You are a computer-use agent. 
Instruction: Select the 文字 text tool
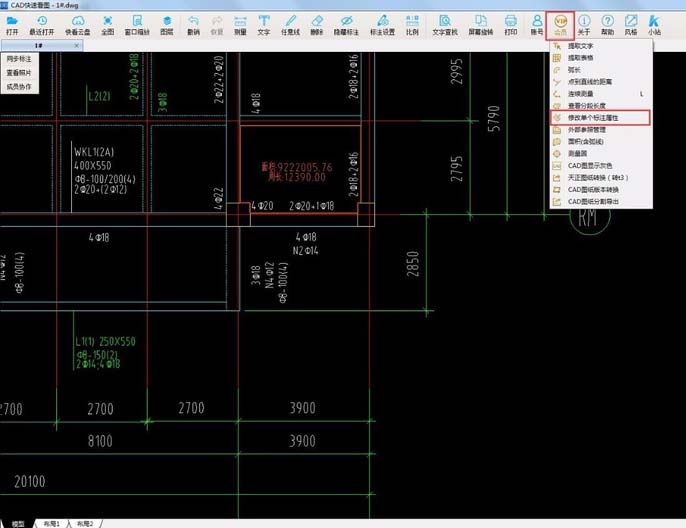click(264, 25)
